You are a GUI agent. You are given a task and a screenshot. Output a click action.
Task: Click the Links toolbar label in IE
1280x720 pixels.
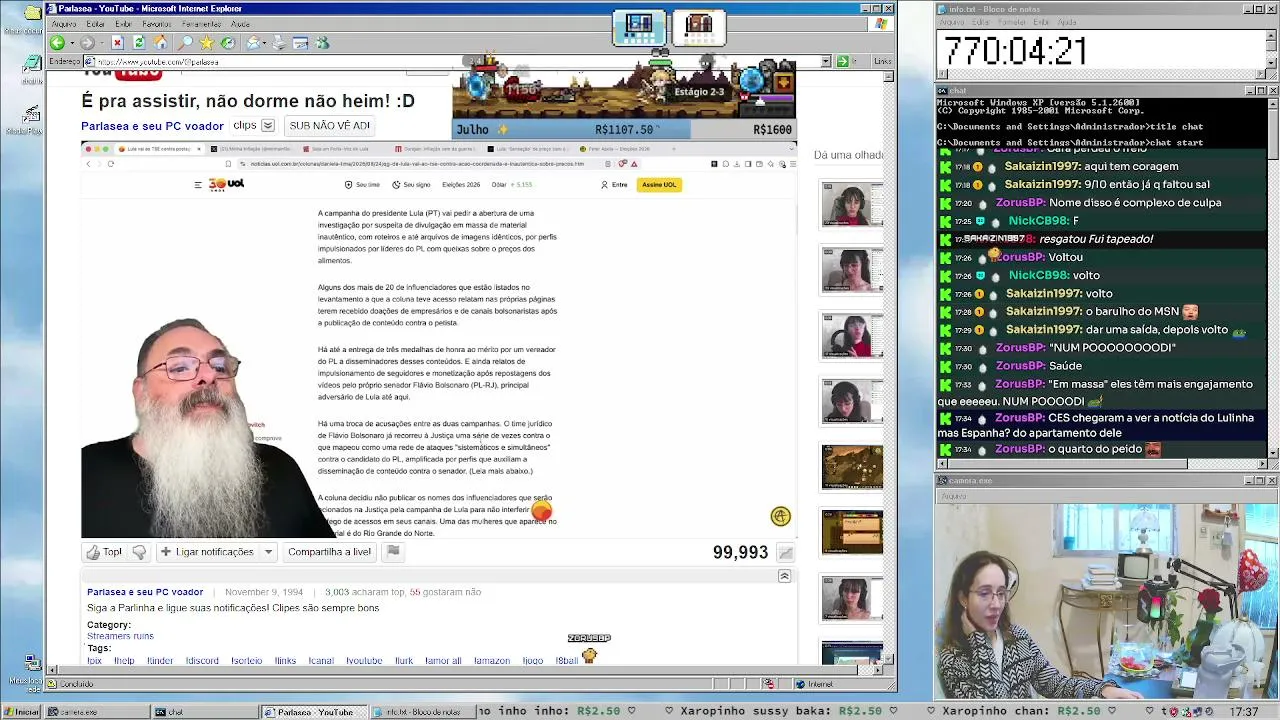point(882,61)
